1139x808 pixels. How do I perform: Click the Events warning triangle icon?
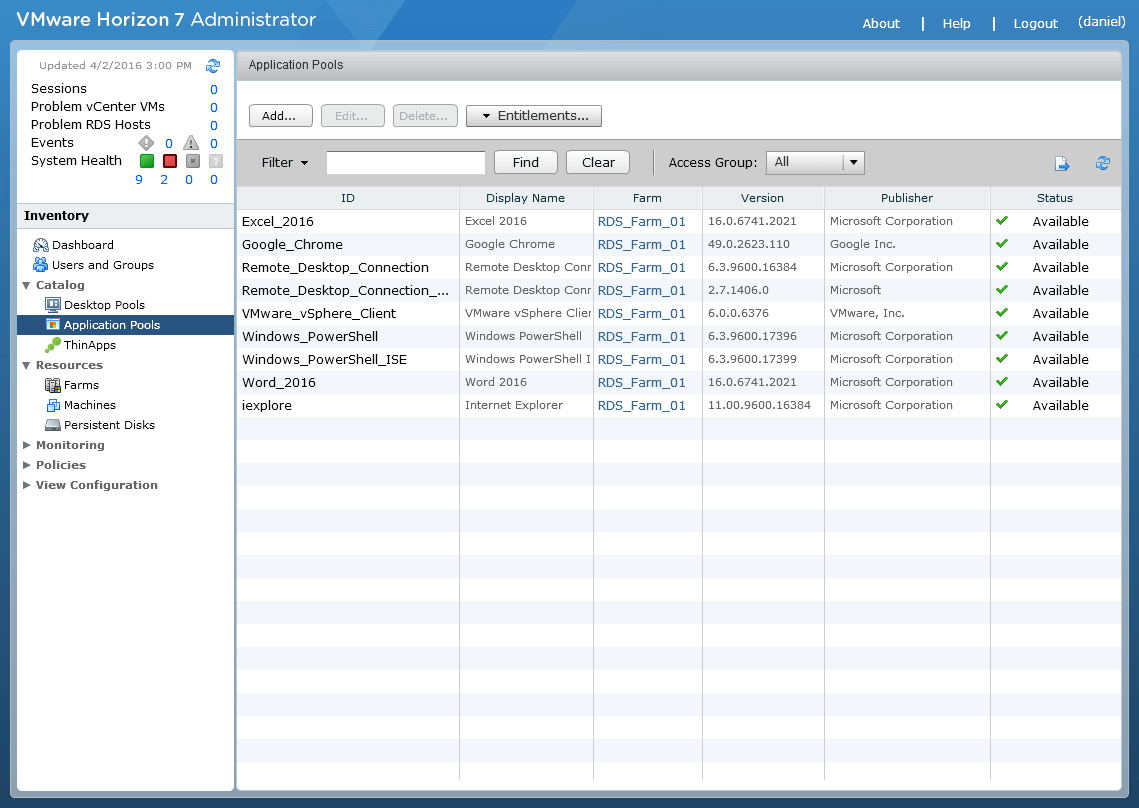191,142
